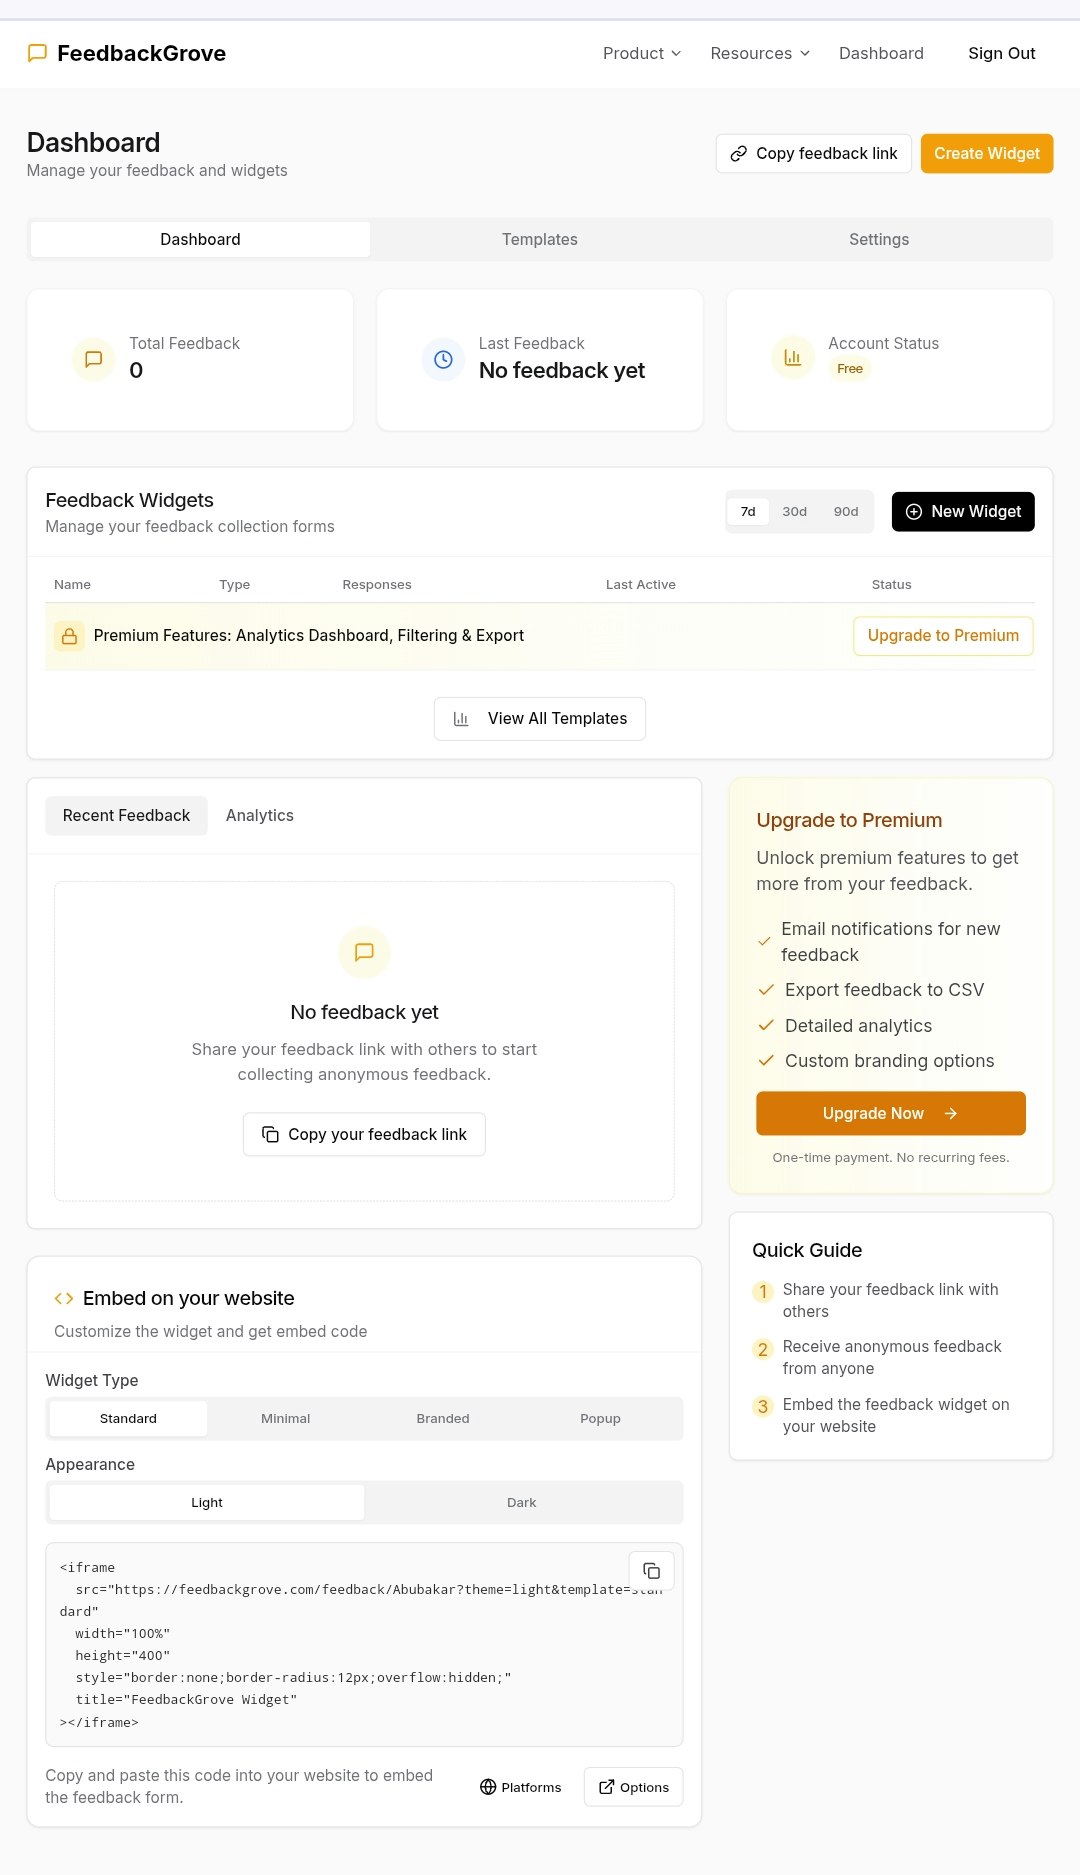Click the FeedbackGrove speech bubble logo icon
The height and width of the screenshot is (1875, 1080).
[37, 53]
